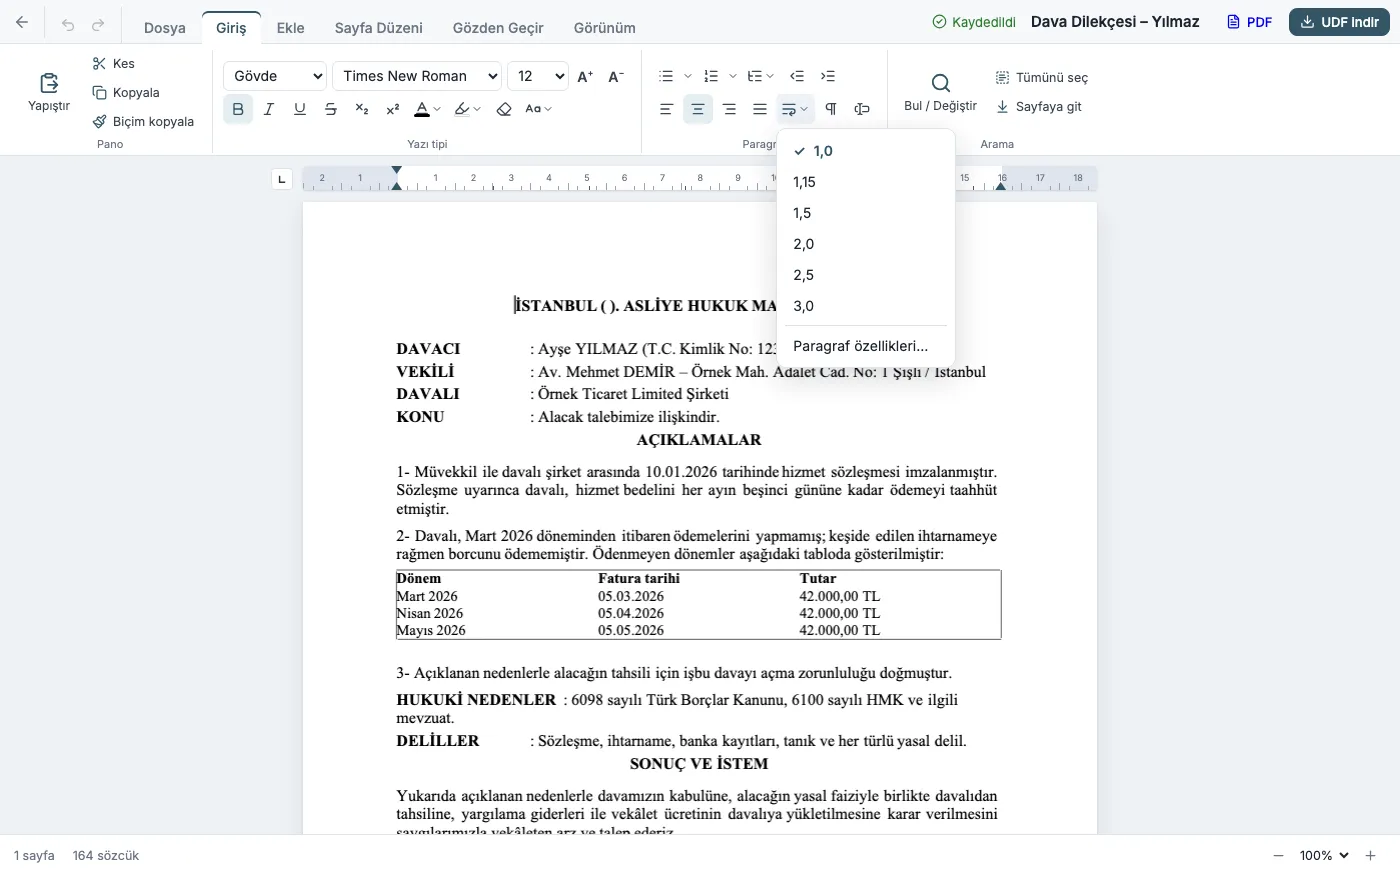
Task: Close the line spacing dropdown button
Action: click(795, 109)
